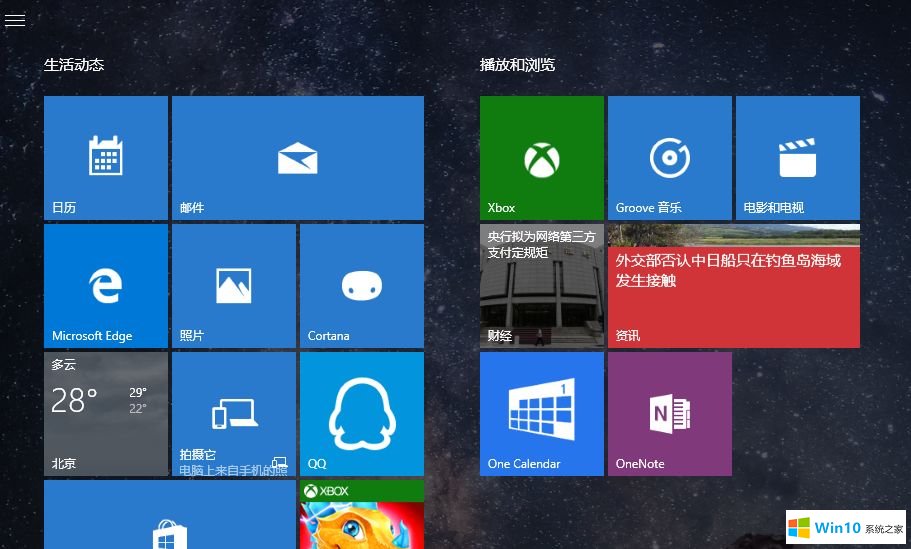
Task: Click the 央行拟为网络第三方支付定规矩 headline
Action: point(541,244)
